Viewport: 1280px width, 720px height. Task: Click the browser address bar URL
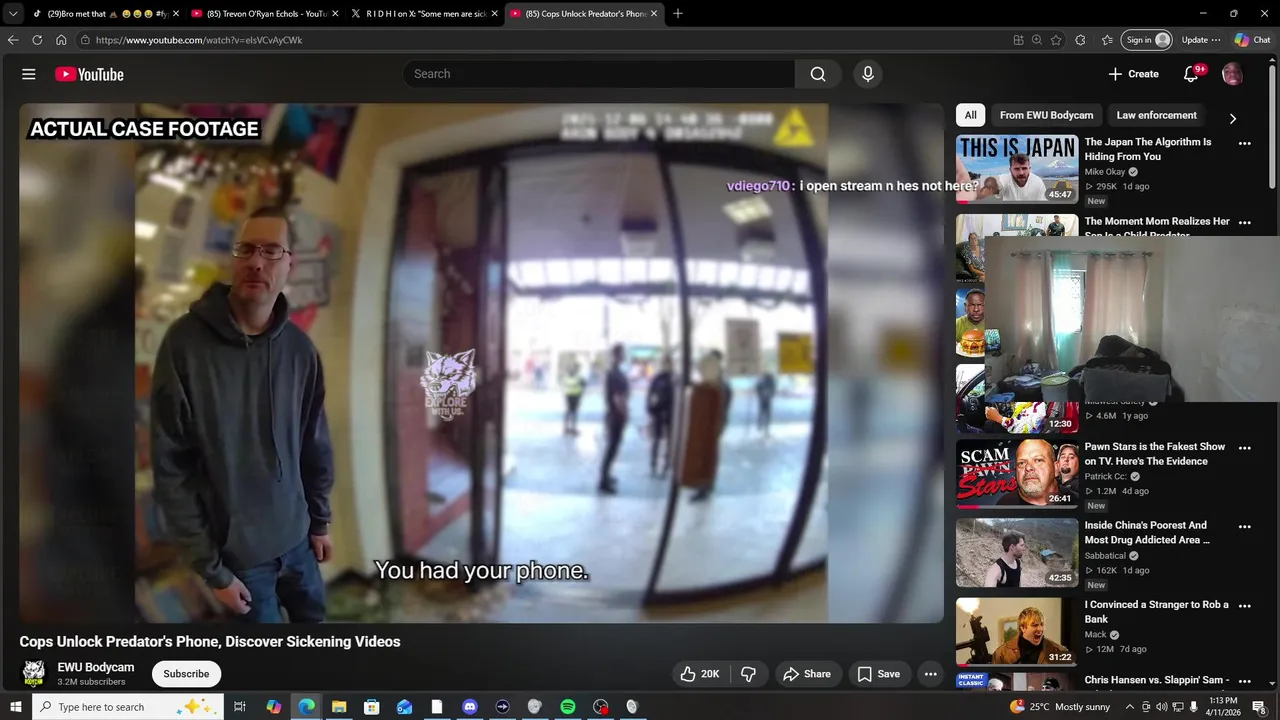199,40
